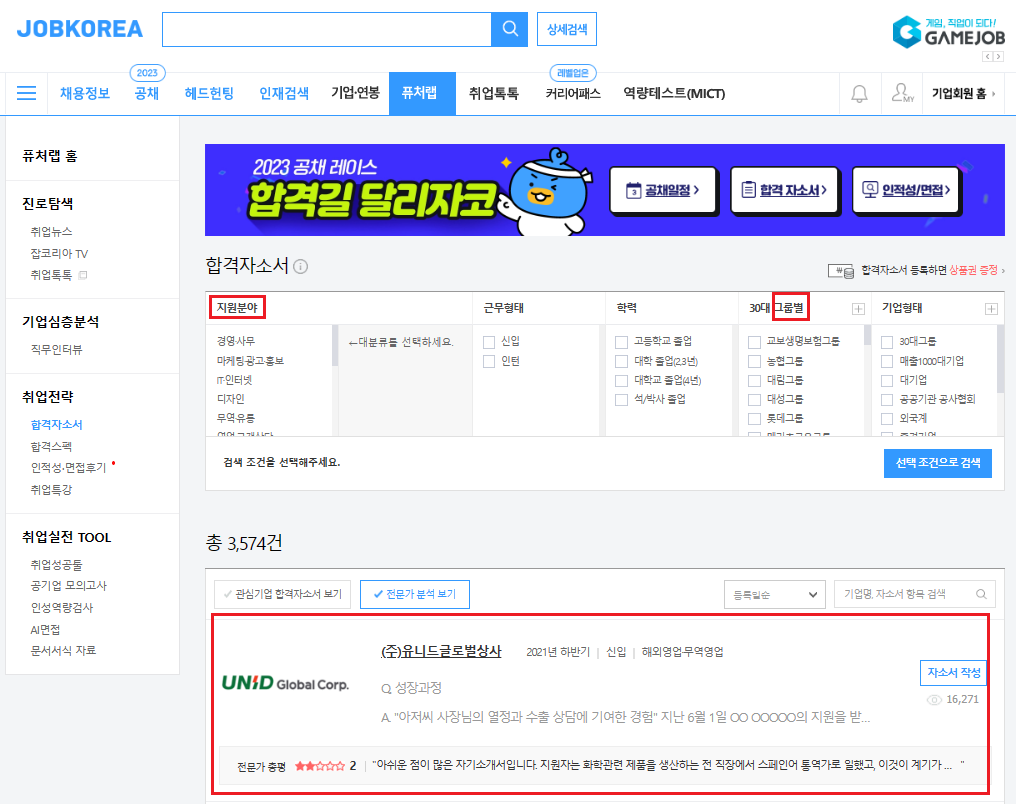1016x804 pixels.
Task: Check the 공공기관 공사협회 checkbox
Action: tap(887, 400)
